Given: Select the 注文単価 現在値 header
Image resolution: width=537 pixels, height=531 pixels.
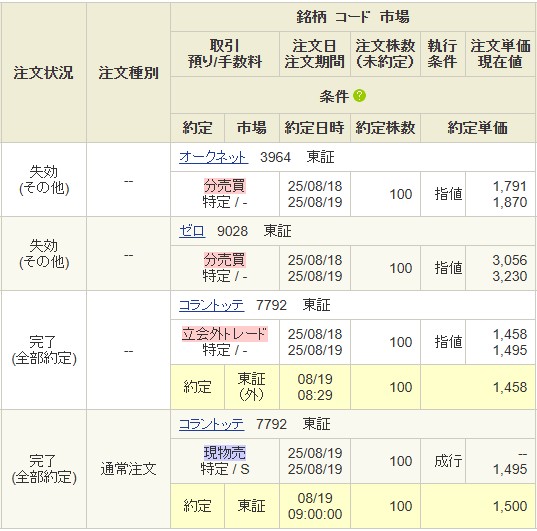Looking at the screenshot, I should [500, 54].
